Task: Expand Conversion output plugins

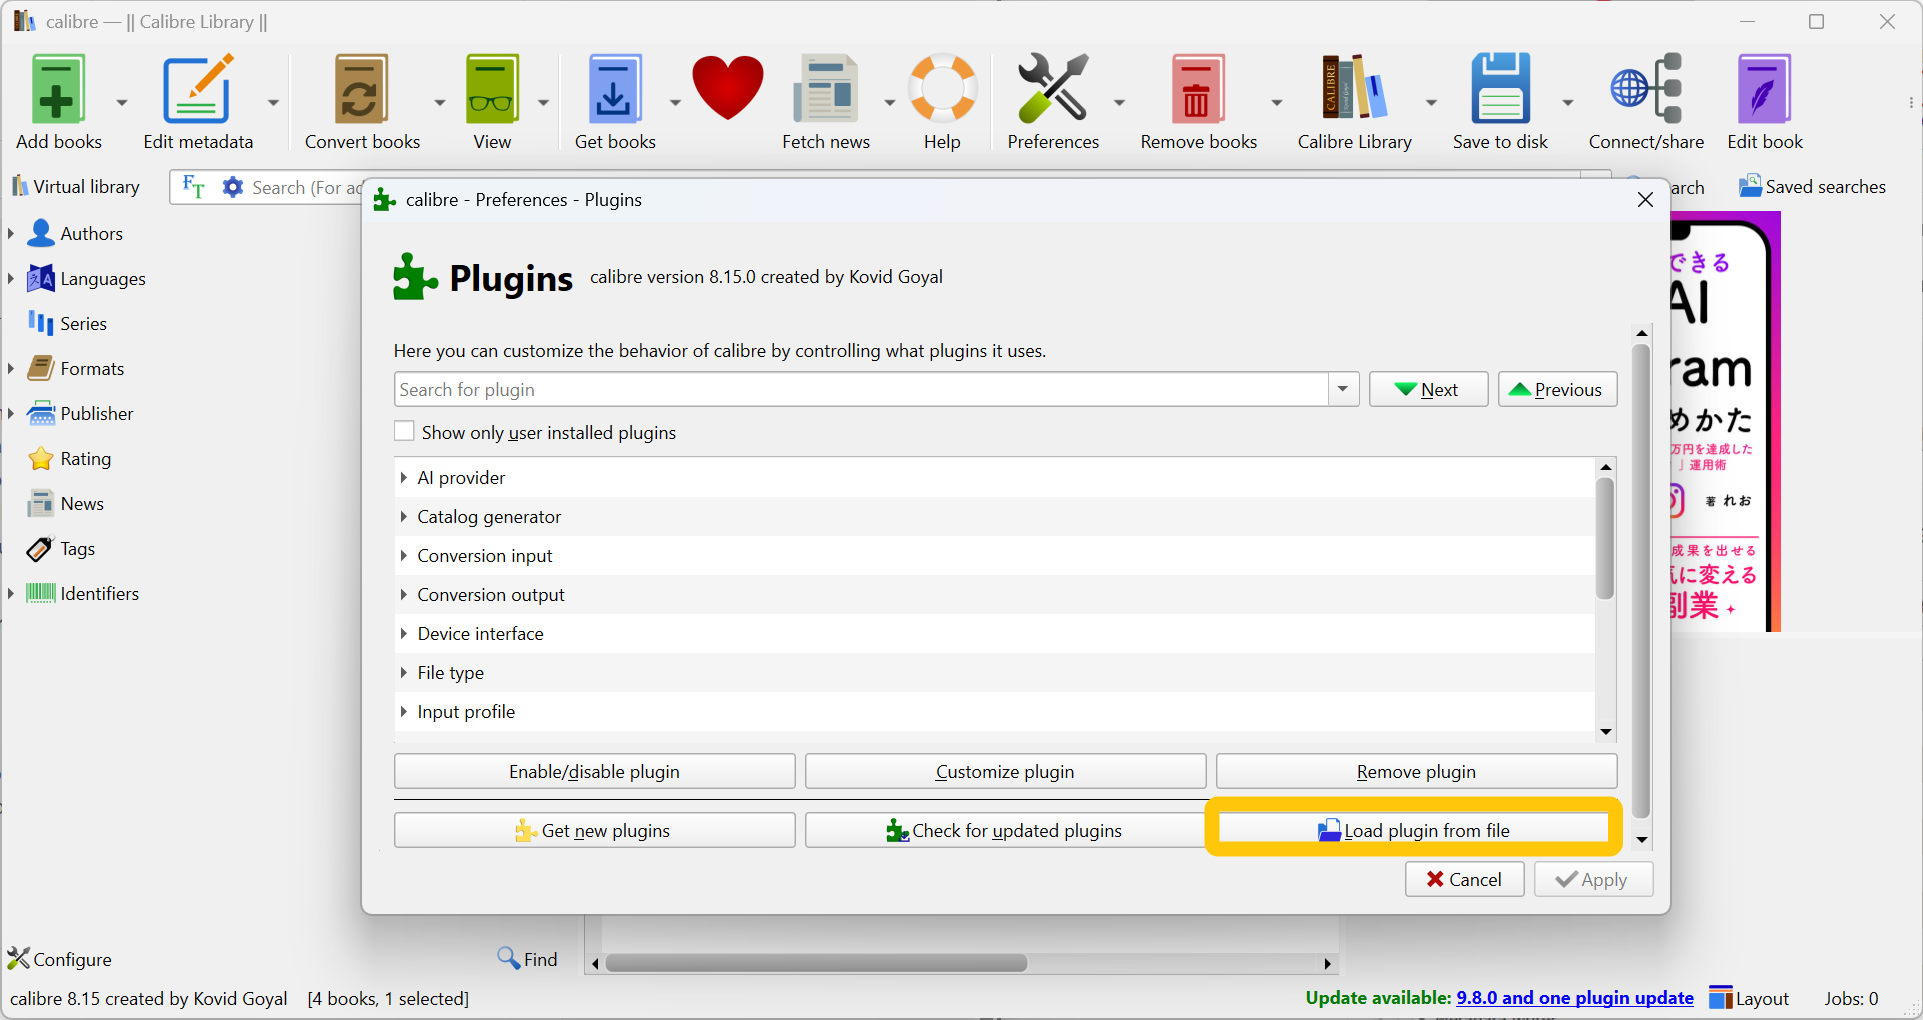Action: point(404,595)
